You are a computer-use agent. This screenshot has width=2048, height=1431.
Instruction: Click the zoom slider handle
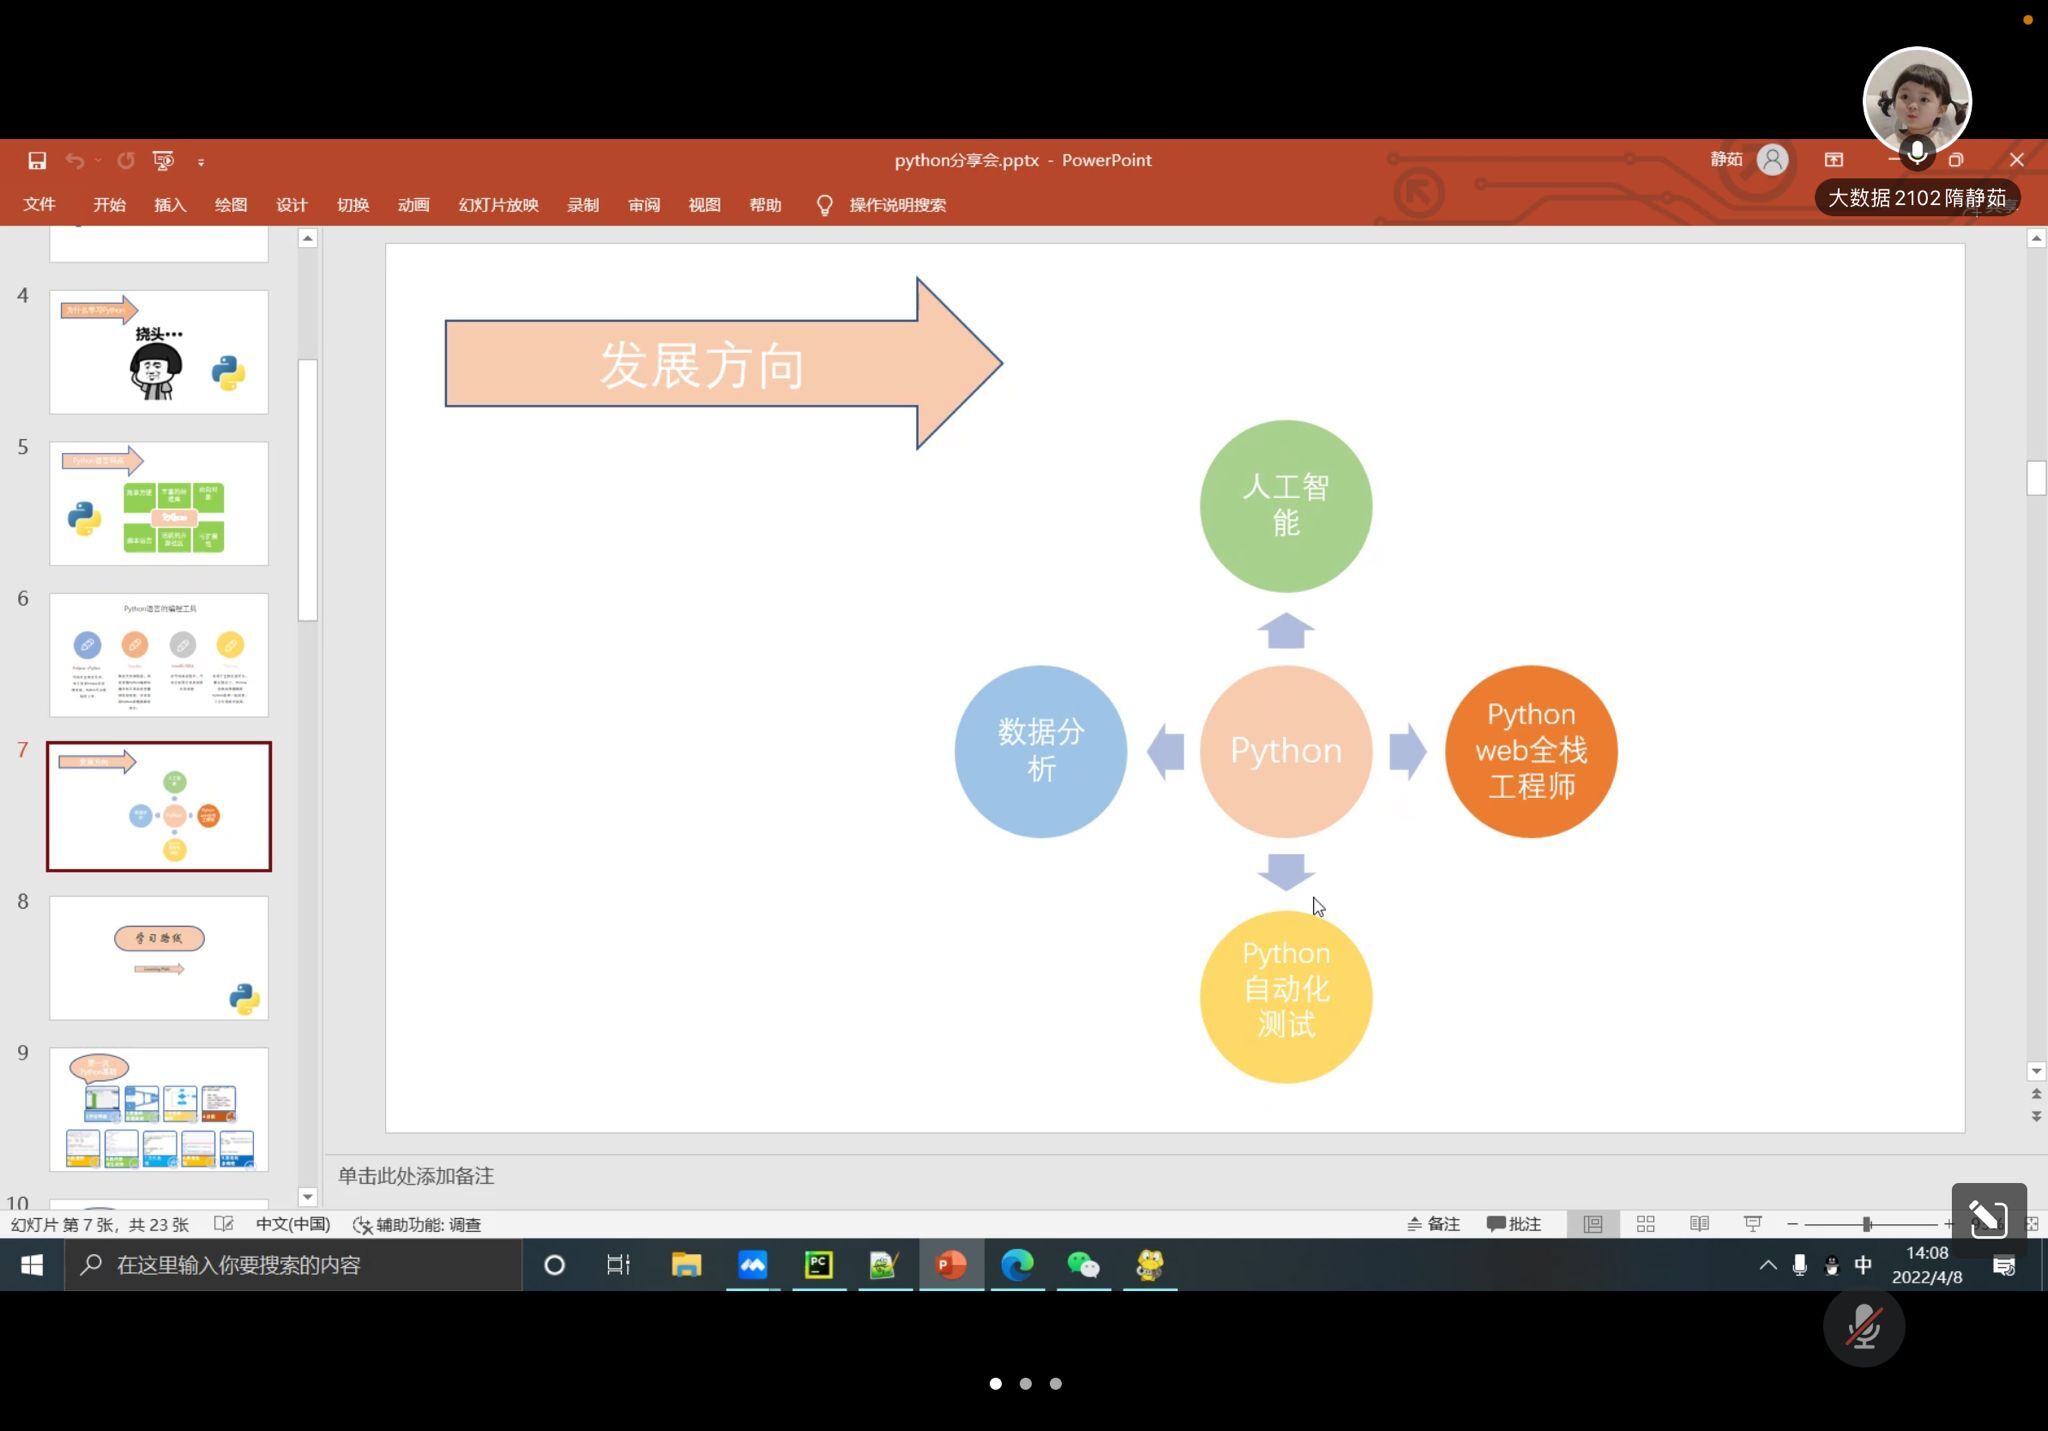1866,1224
